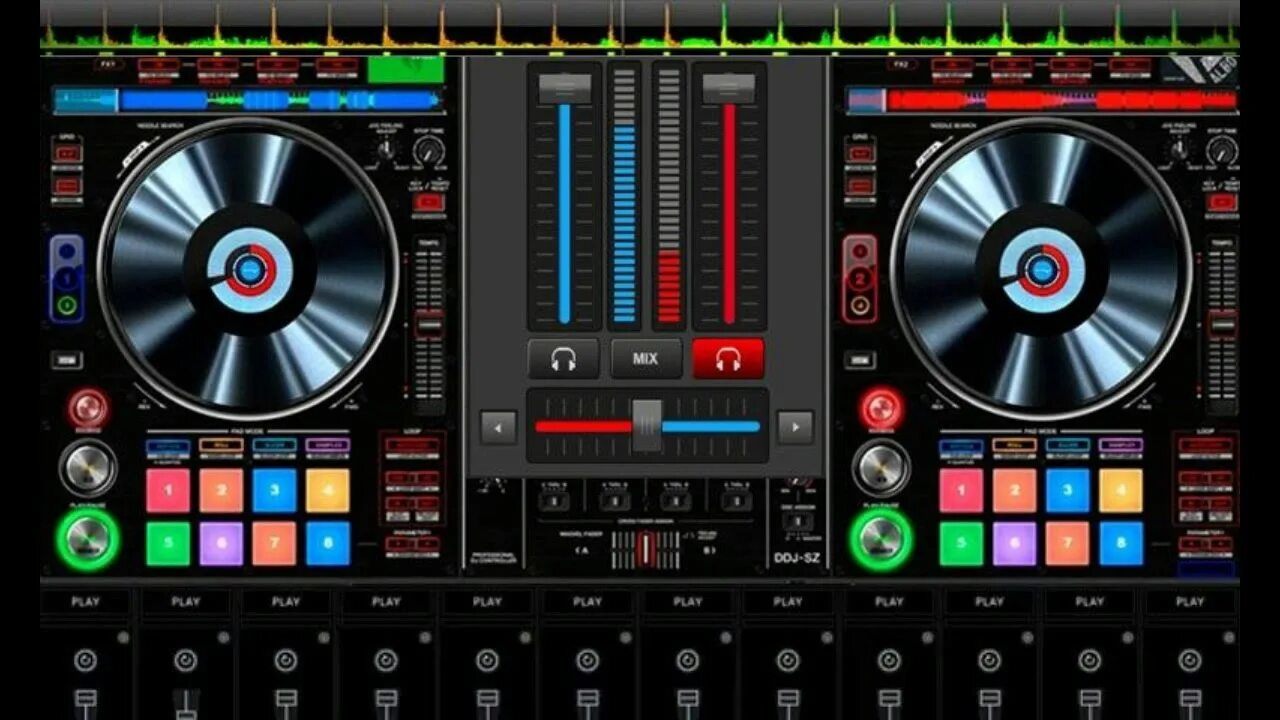Hit the silver cue button on left deck
Screen dimensions: 1280x720
tap(88, 467)
